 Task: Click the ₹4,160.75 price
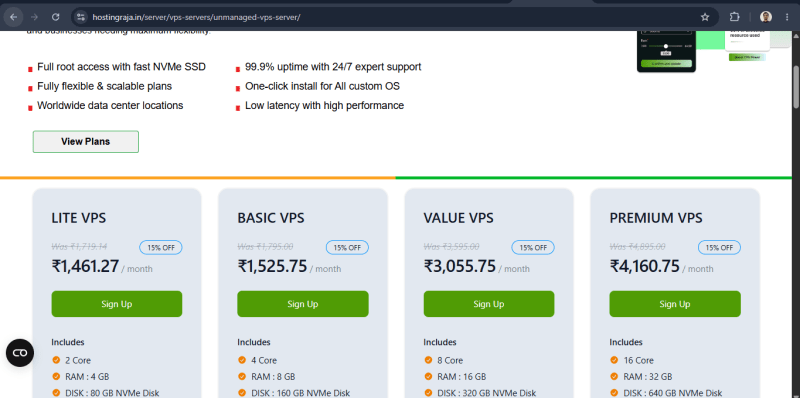coord(644,266)
